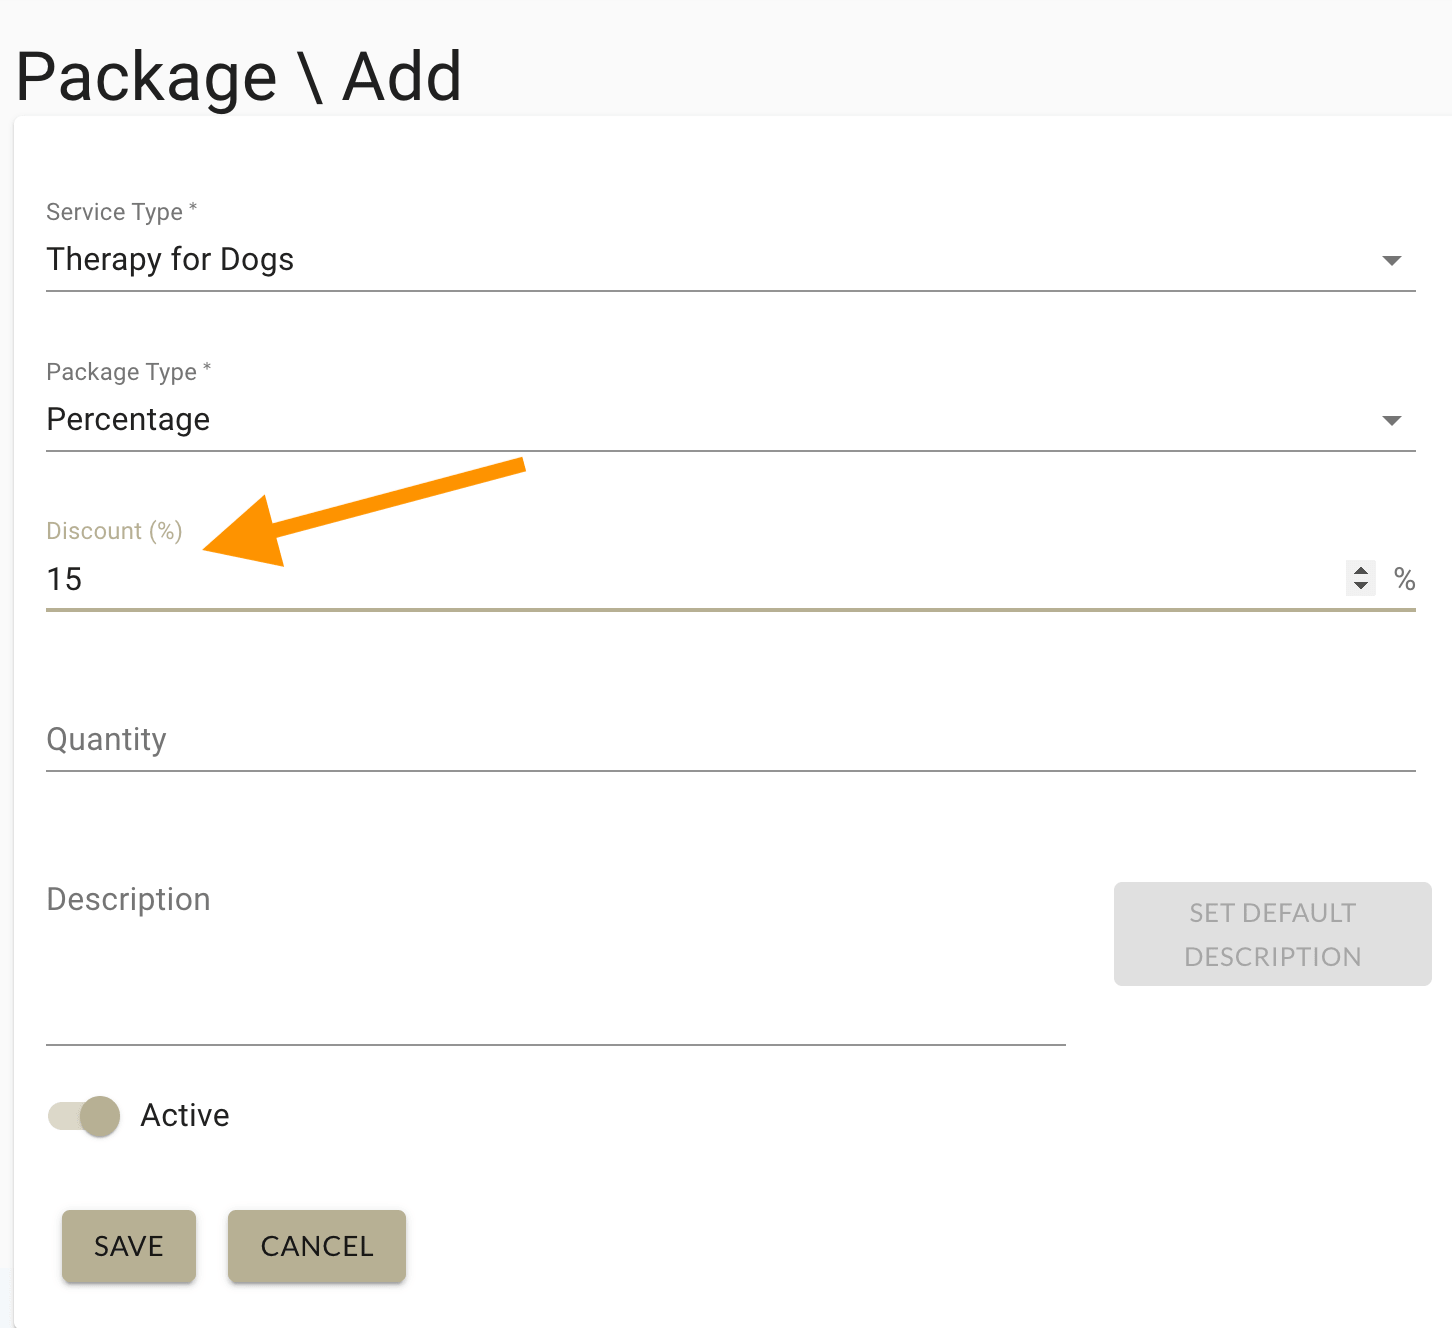
Task: Expand the Percentage selector arrow
Action: 1392,420
